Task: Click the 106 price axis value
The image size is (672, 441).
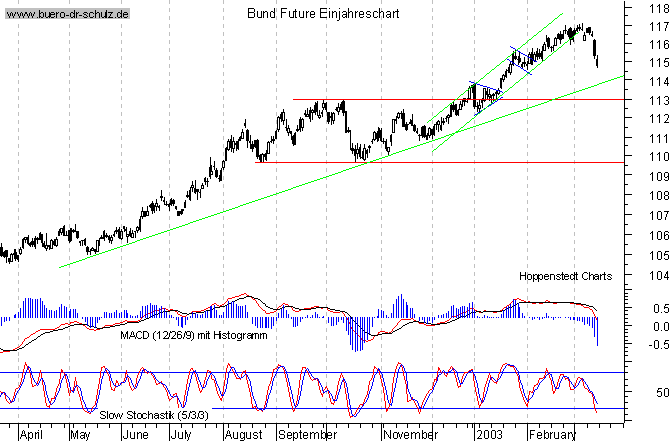Action: (x=659, y=235)
